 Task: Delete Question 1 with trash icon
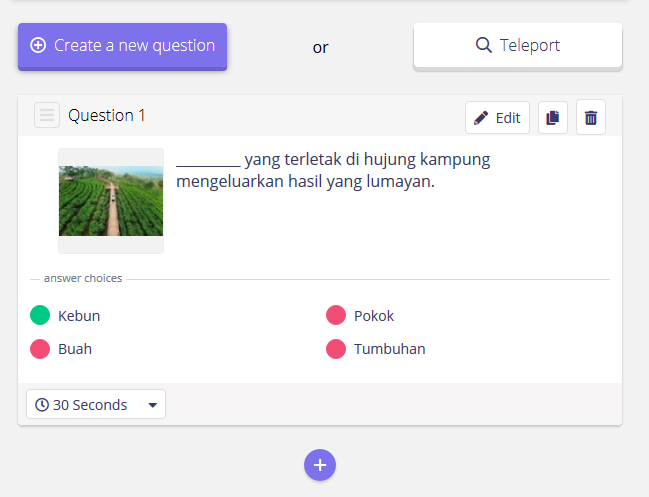591,118
